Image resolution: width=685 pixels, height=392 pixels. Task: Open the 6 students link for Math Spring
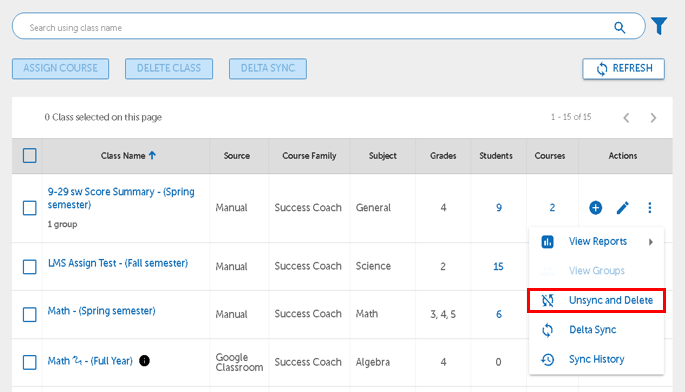498,314
